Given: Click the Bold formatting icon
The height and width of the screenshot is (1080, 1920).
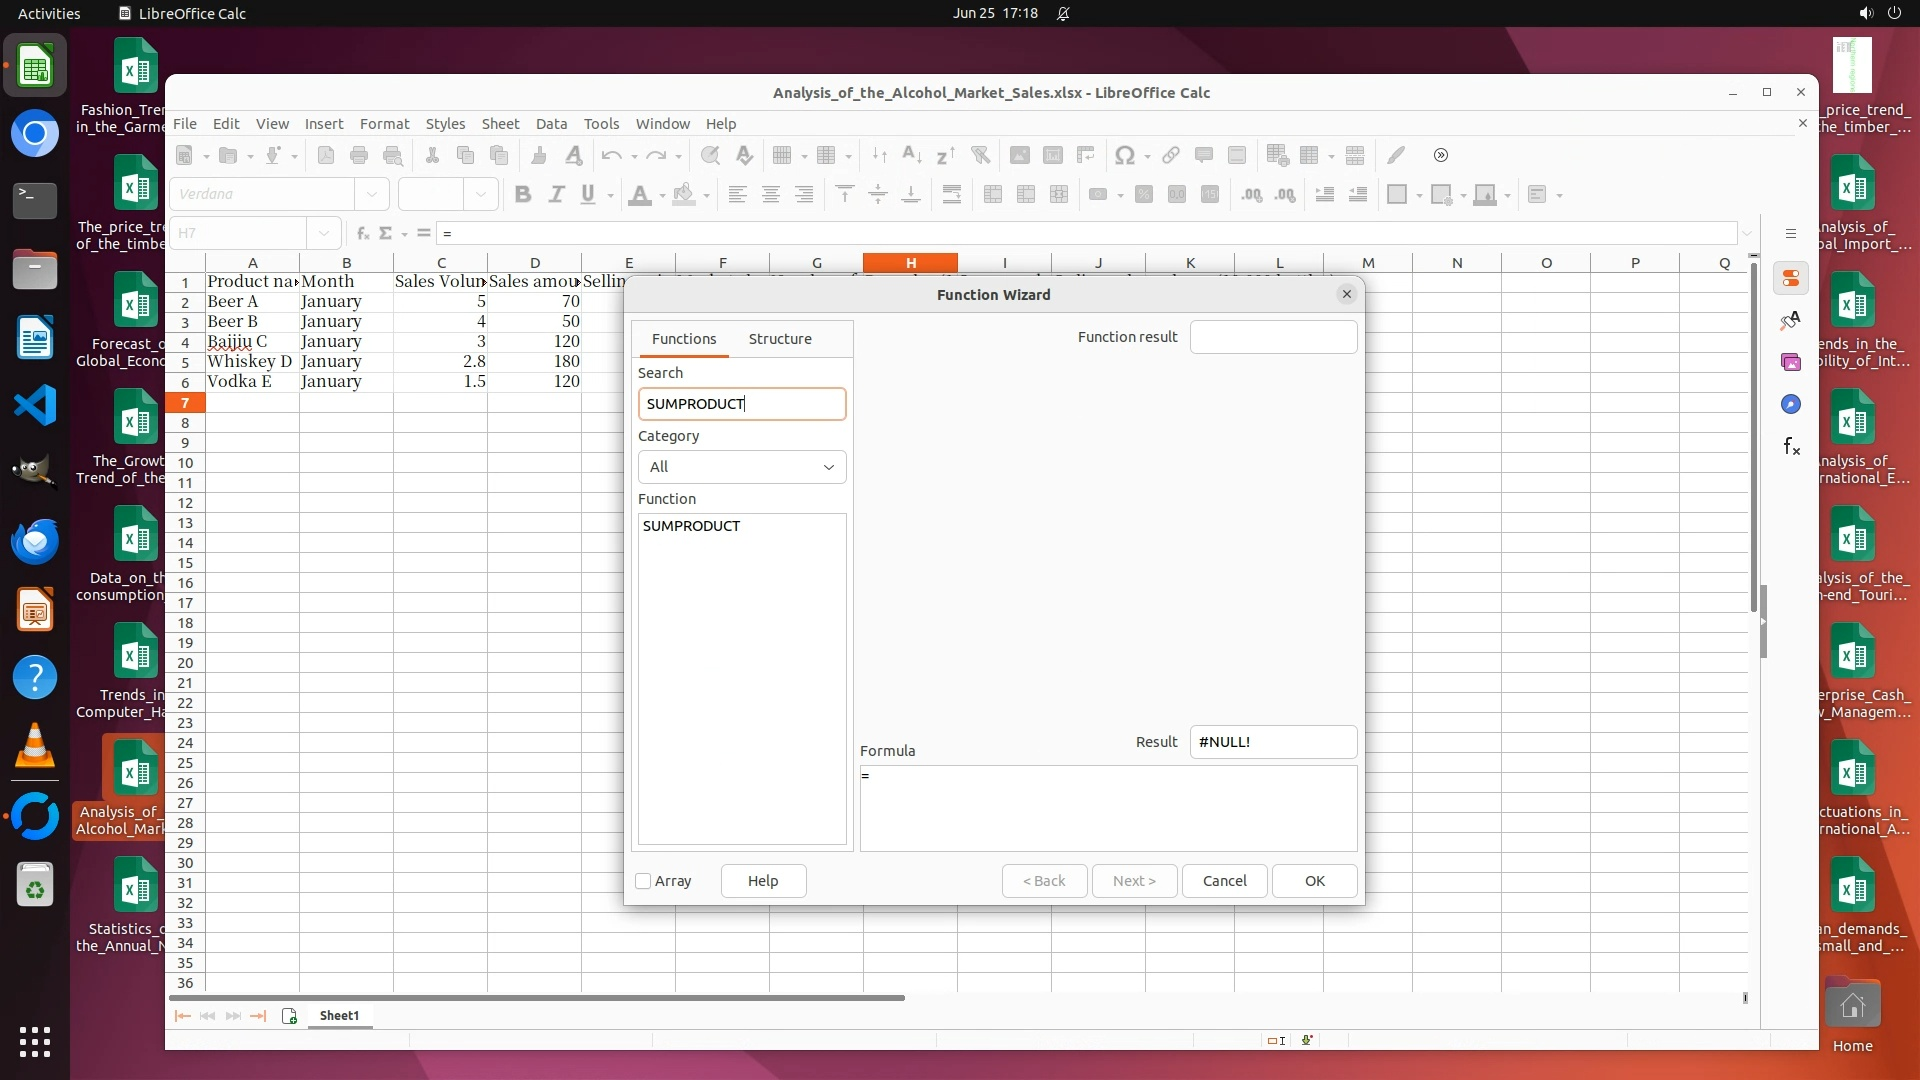Looking at the screenshot, I should [x=522, y=195].
